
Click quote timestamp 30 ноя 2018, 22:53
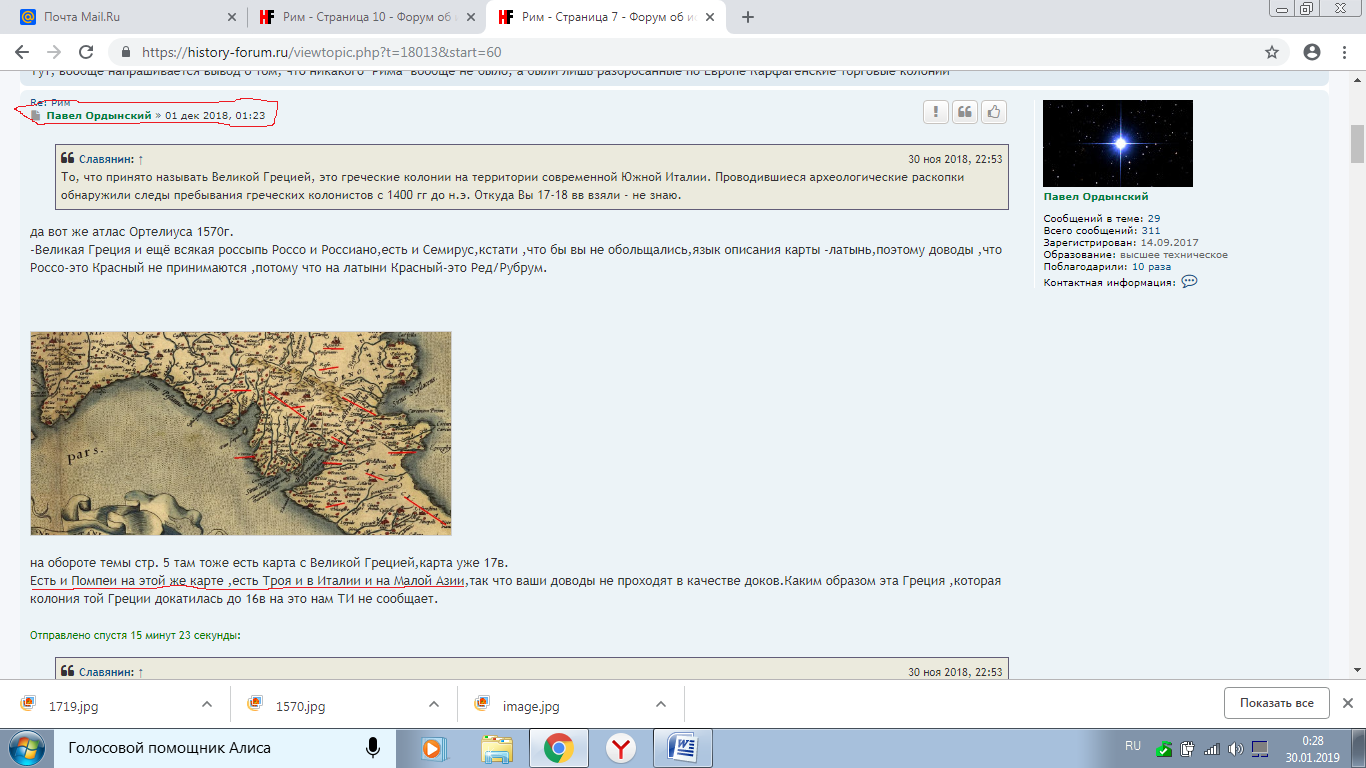point(955,159)
